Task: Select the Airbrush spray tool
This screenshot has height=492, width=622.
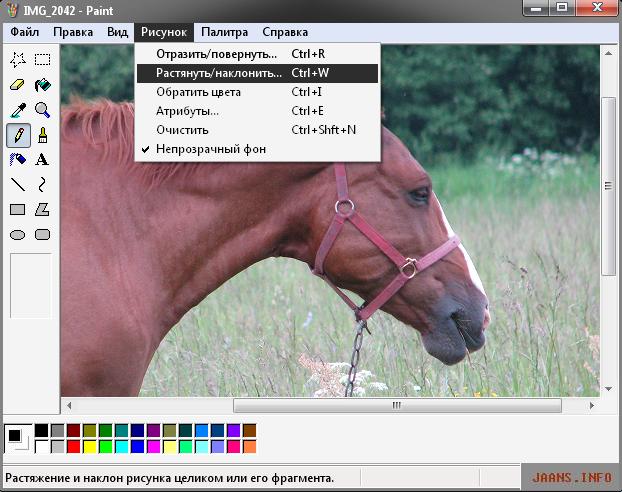Action: pyautogui.click(x=17, y=159)
